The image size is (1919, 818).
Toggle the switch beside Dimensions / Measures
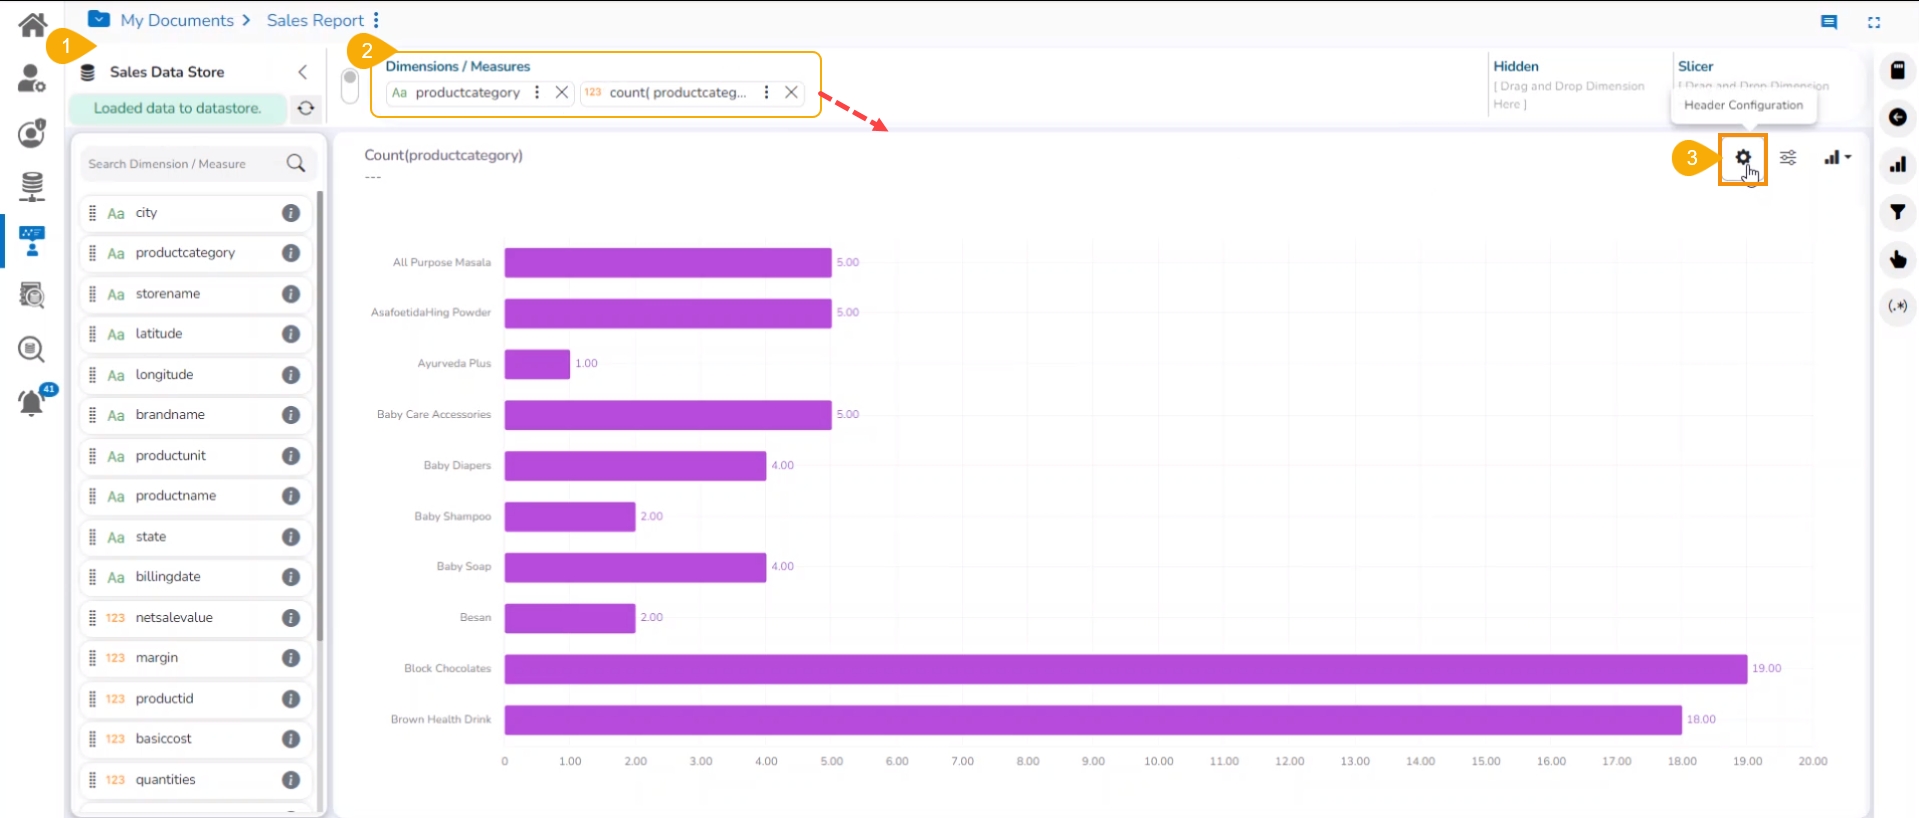coord(350,85)
